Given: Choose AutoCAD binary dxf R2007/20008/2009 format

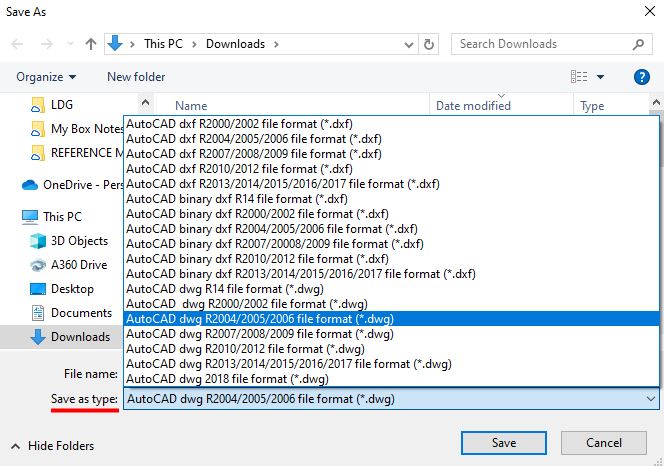Looking at the screenshot, I should (391, 244).
